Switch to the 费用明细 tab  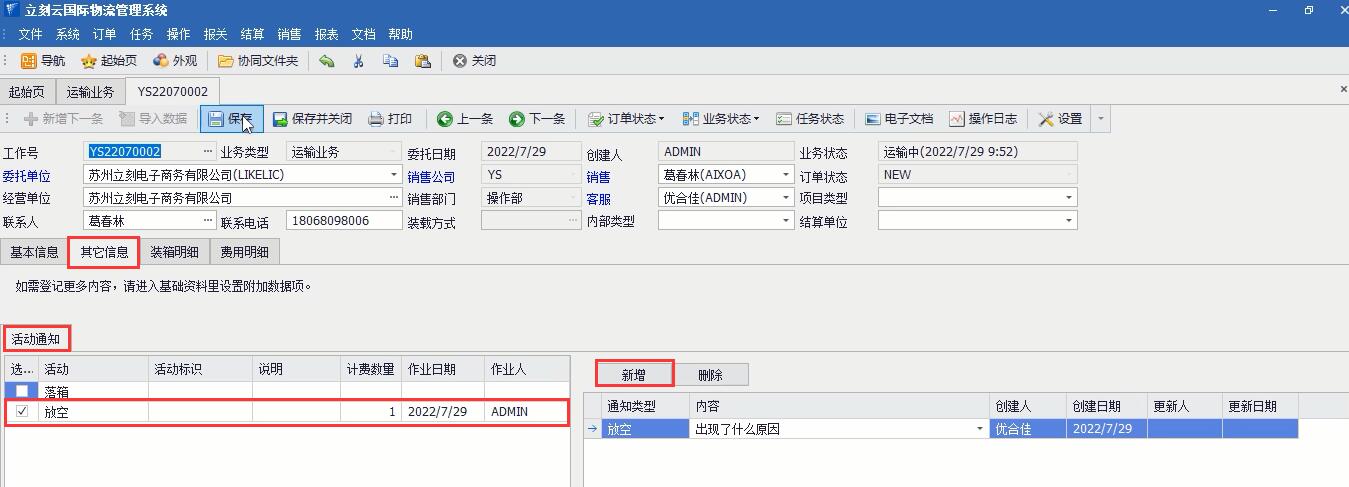pyautogui.click(x=243, y=252)
